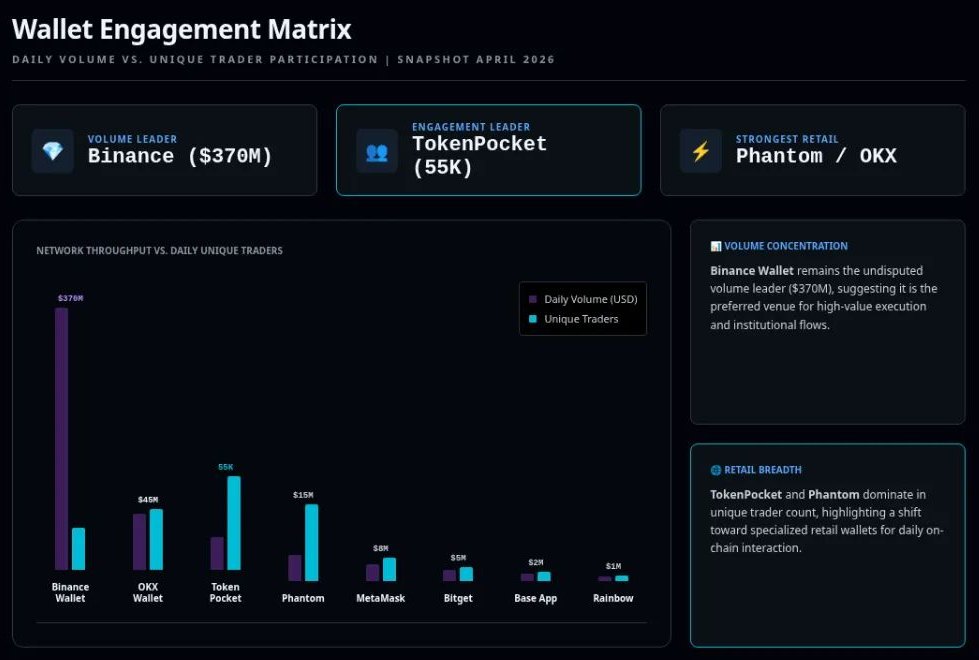Click the Phantom axis label
Viewport: 979px width, 660px height.
click(303, 598)
